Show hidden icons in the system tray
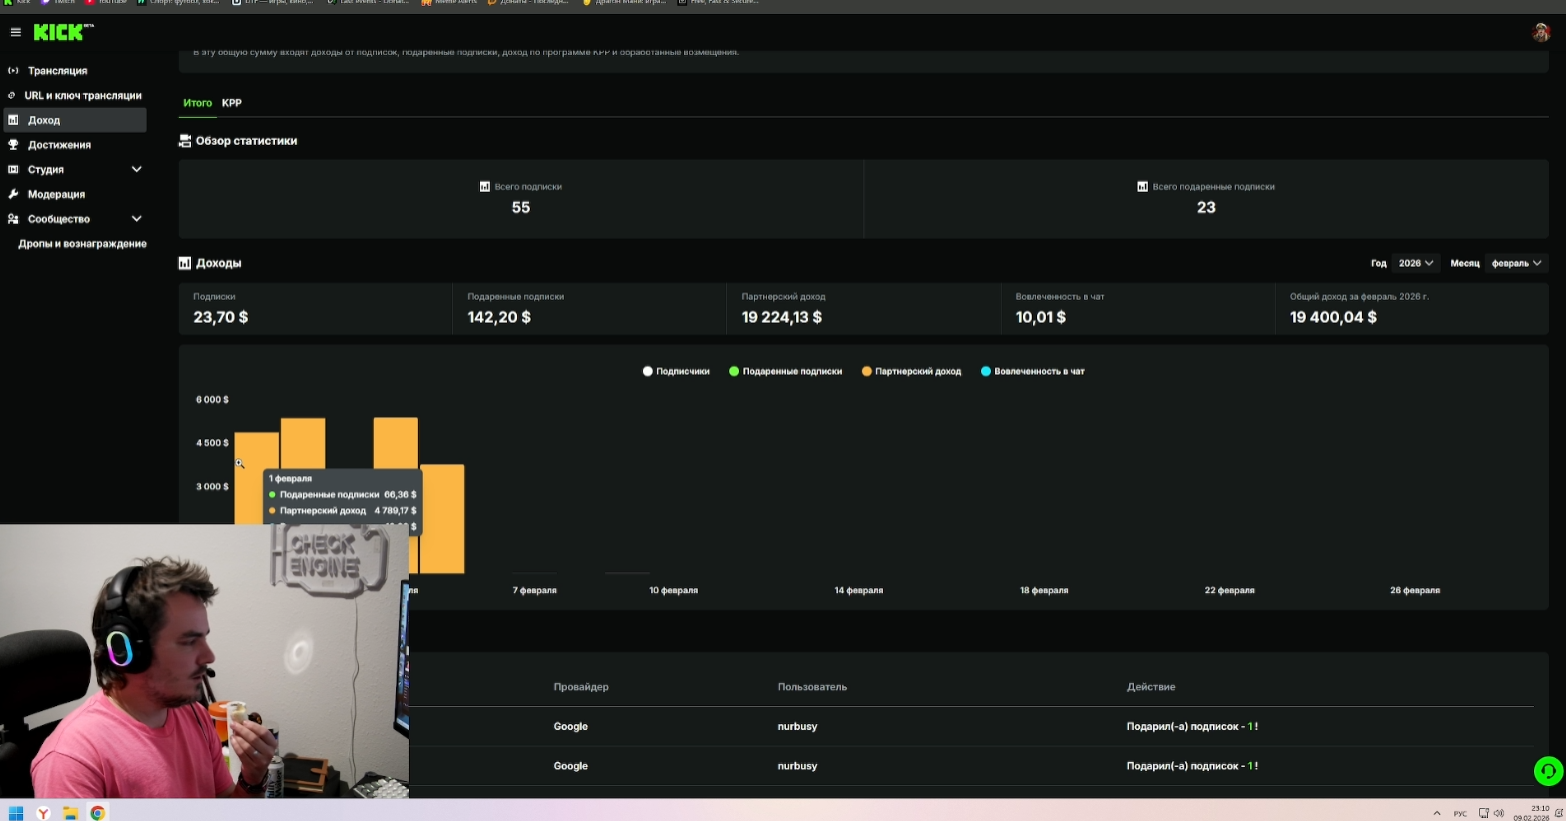 [1437, 813]
